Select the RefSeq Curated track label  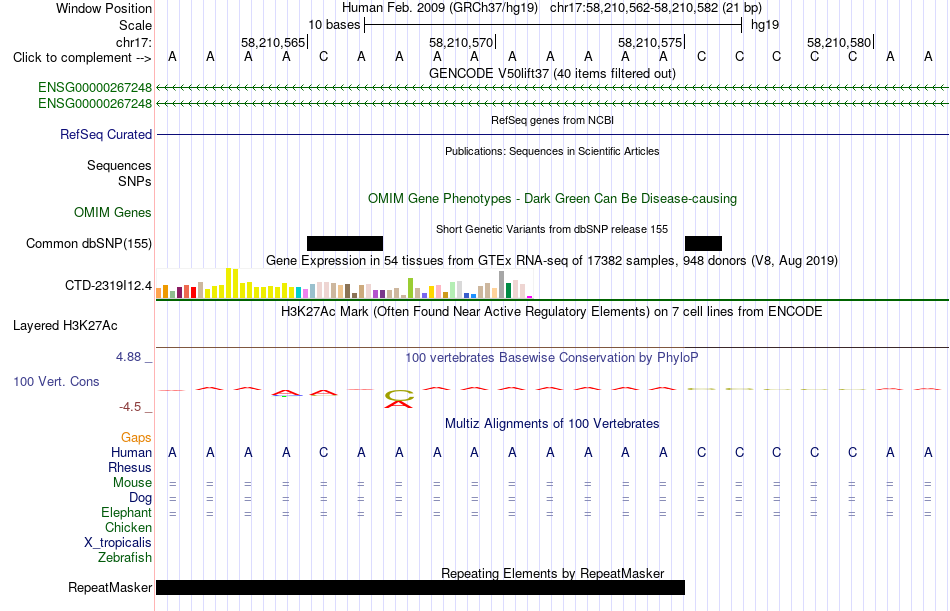106,135
